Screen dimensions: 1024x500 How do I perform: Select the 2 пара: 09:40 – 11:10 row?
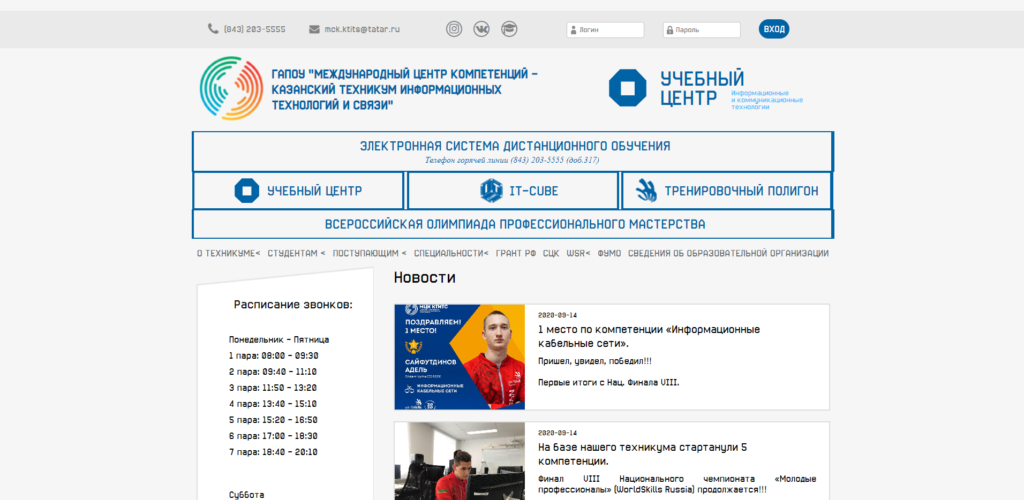click(273, 372)
